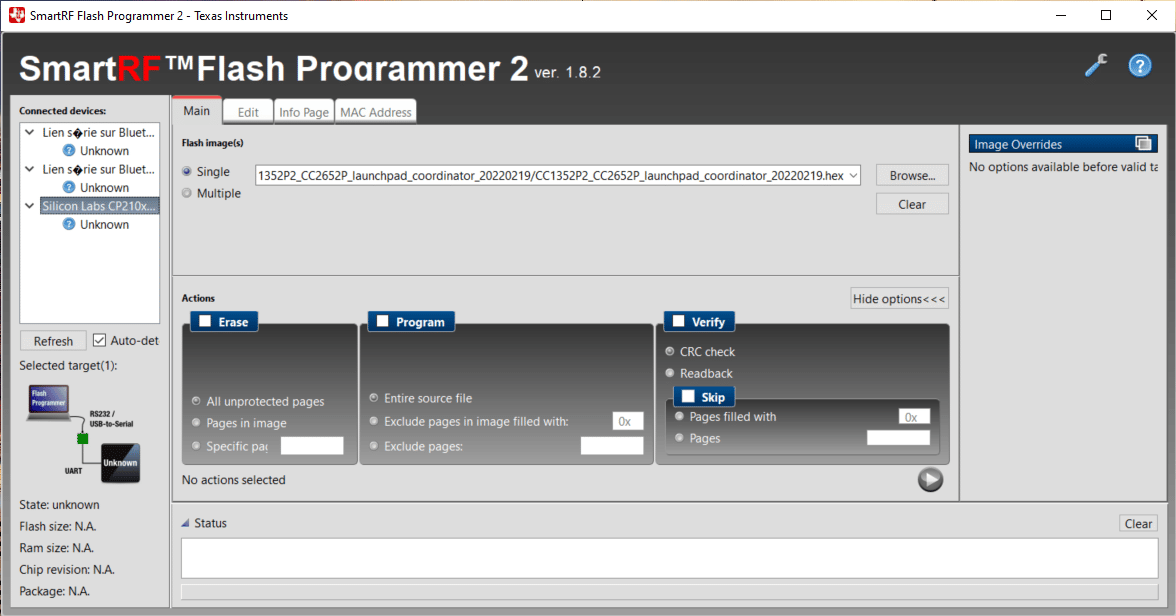The image size is (1176, 616).
Task: Open the blue help question-mark icon
Action: (x=1139, y=66)
